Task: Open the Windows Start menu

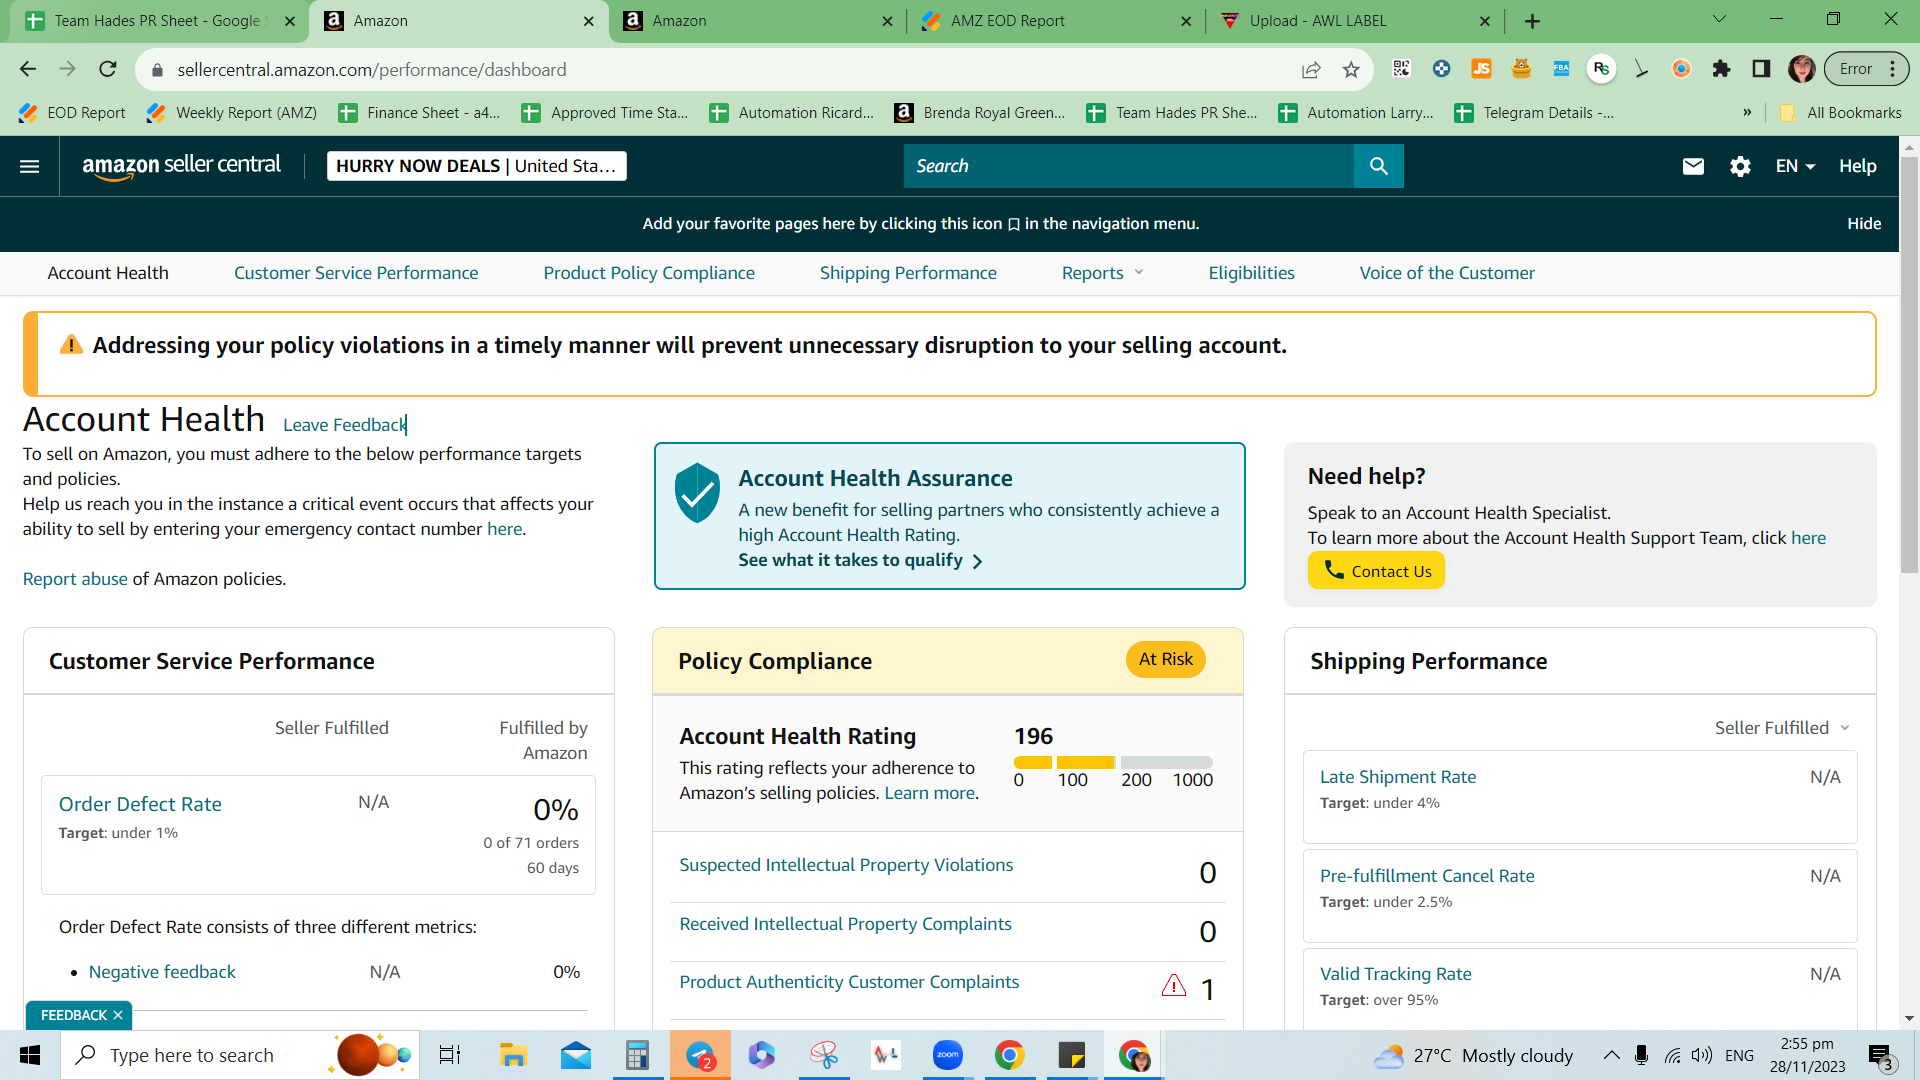Action: click(x=30, y=1055)
